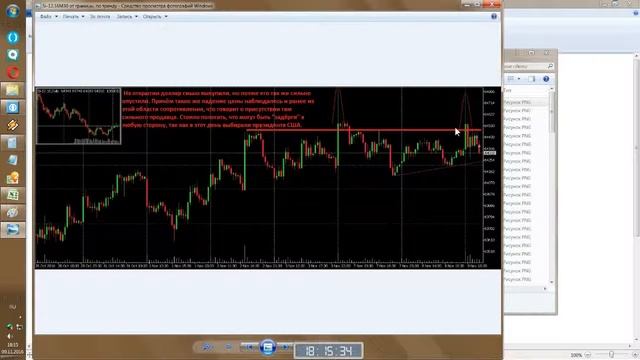Click the search magnifier in Explorer window
Viewport: 640px width, 360px height.
click(x=550, y=66)
